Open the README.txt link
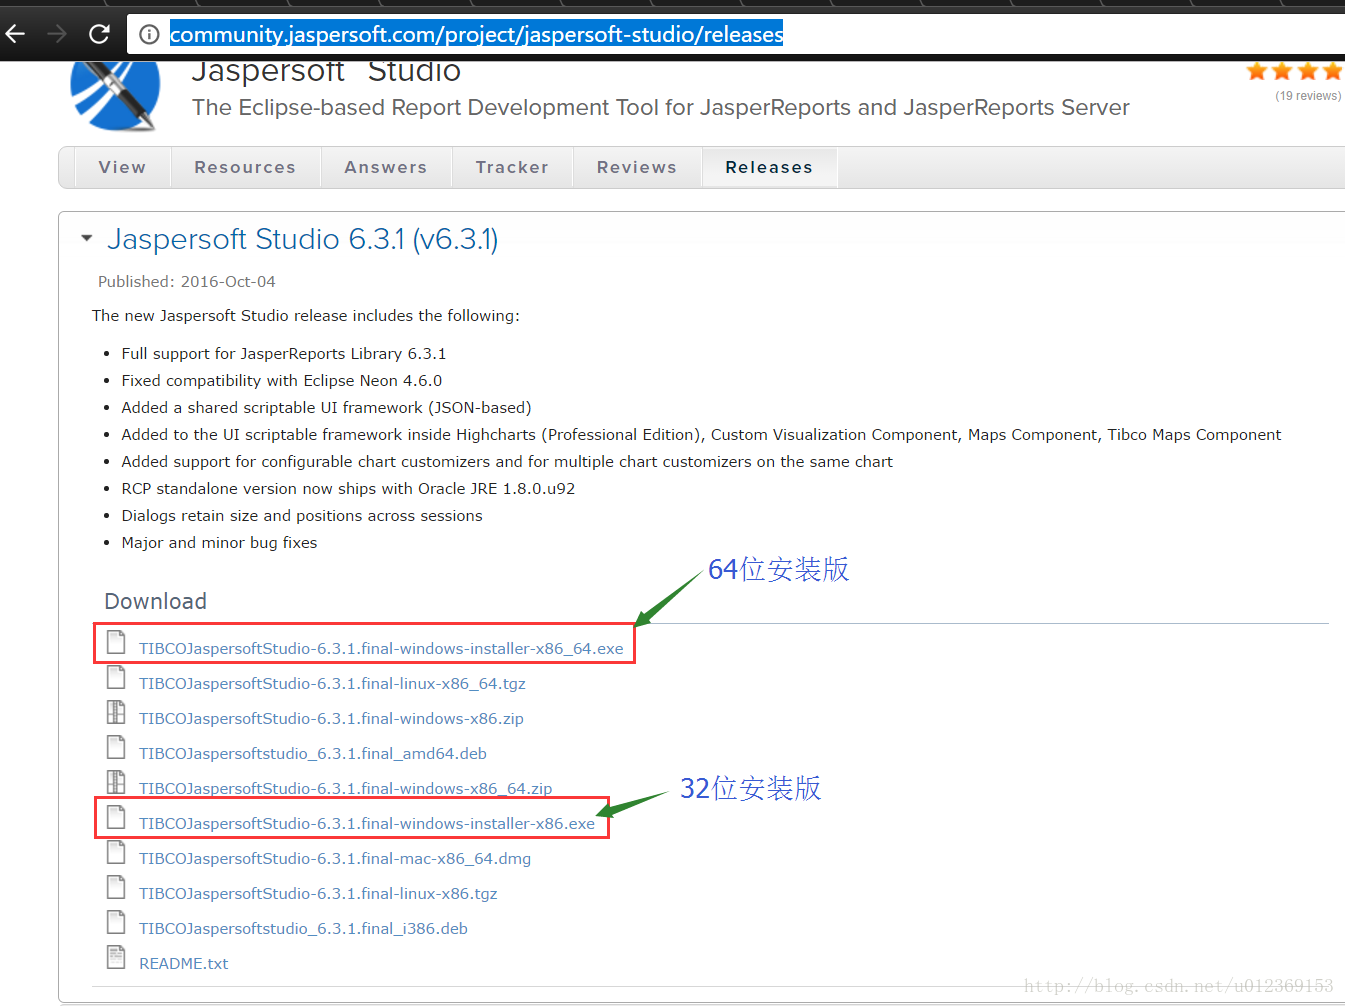 [184, 964]
